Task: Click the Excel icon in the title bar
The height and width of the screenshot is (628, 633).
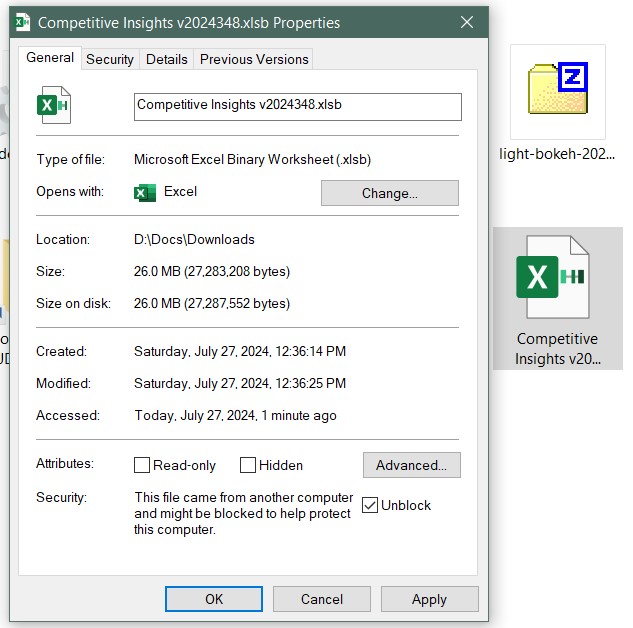Action: coord(23,22)
